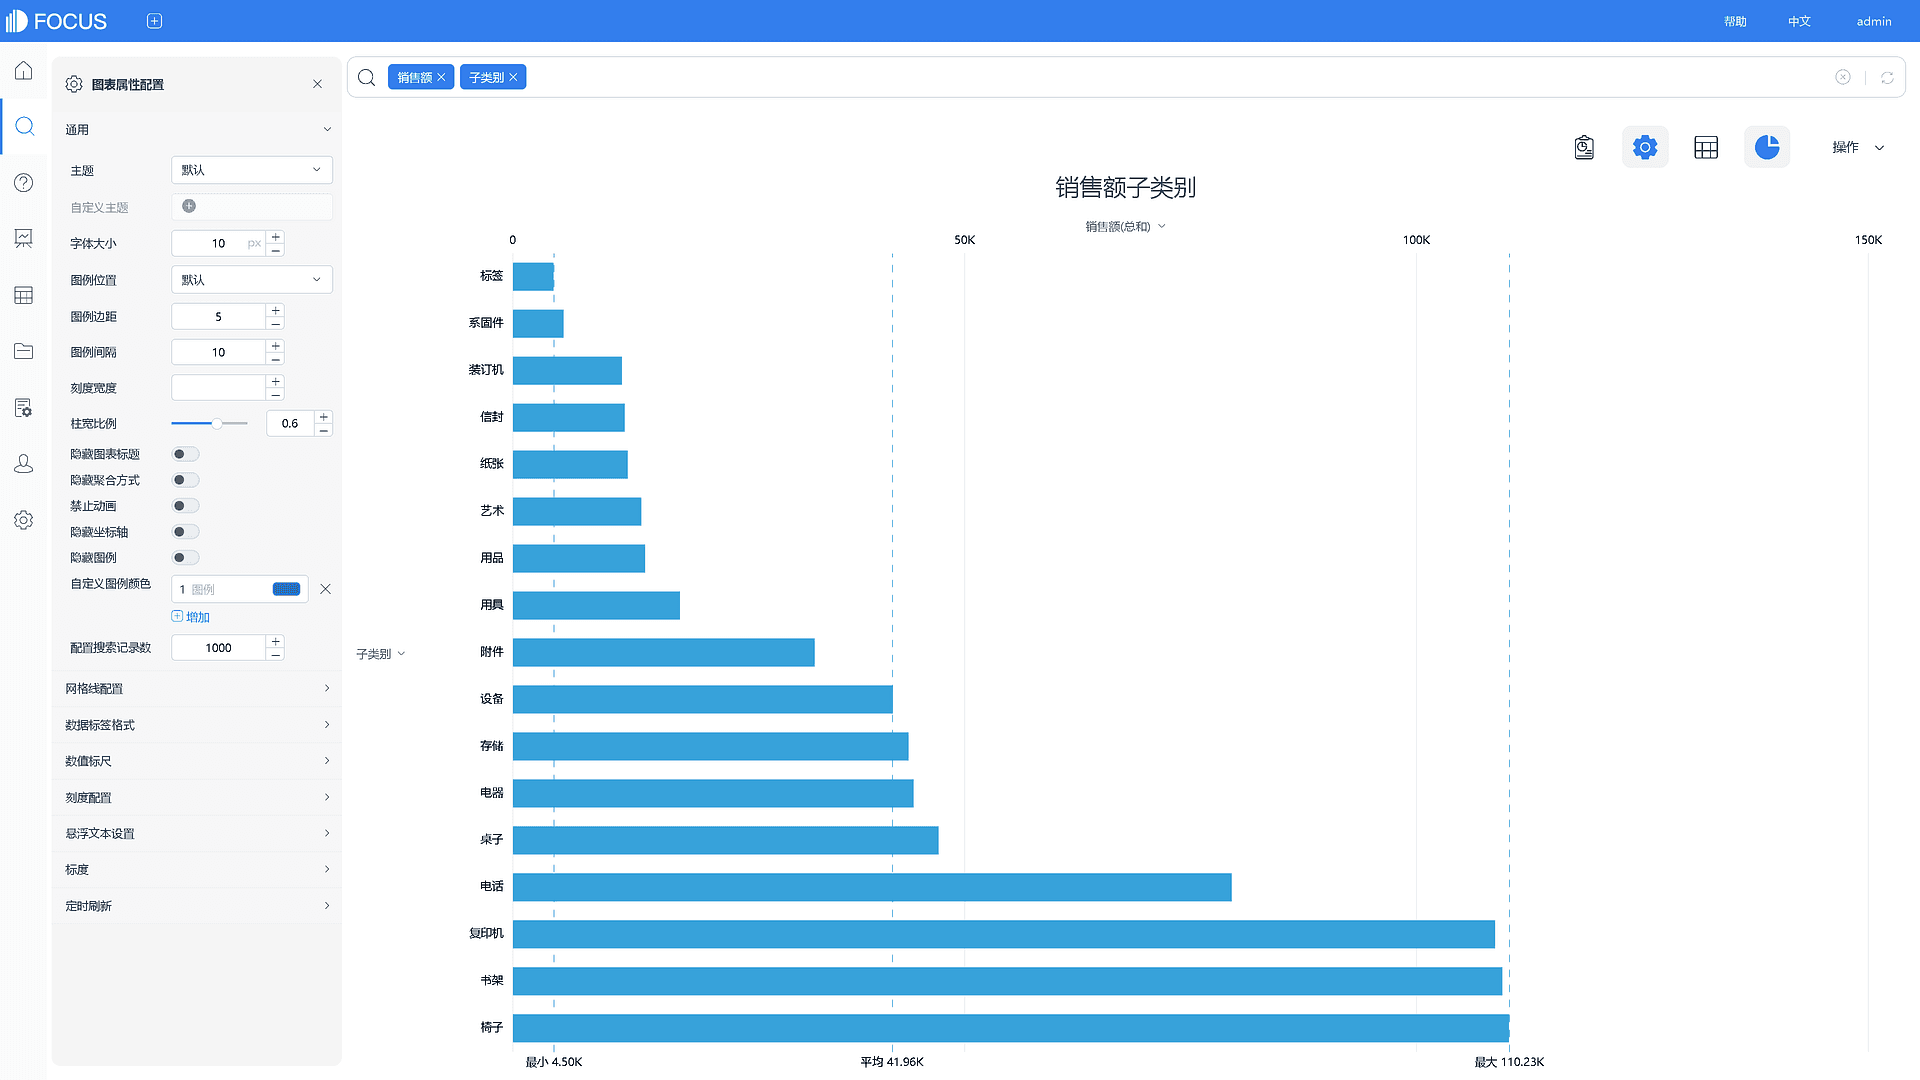Expand 标度 section
Viewport: 1920px width, 1080px height.
(197, 869)
